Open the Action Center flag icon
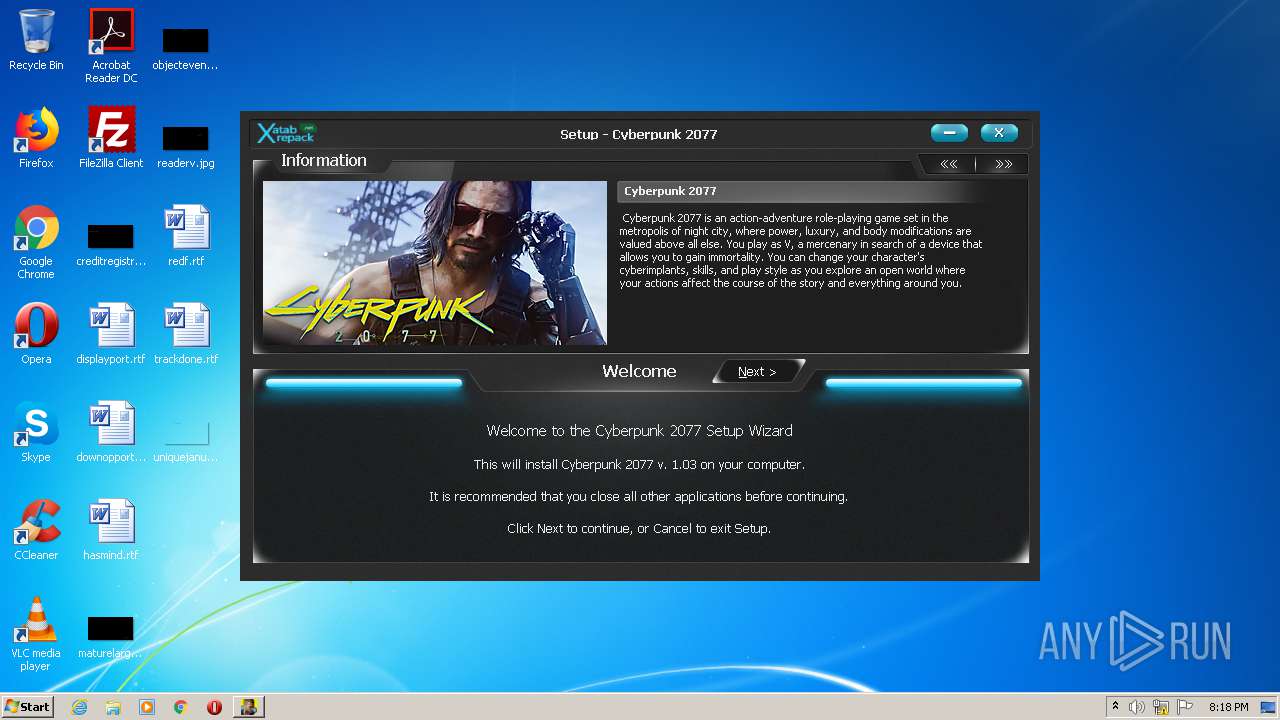Image resolution: width=1280 pixels, height=720 pixels. tap(1185, 707)
